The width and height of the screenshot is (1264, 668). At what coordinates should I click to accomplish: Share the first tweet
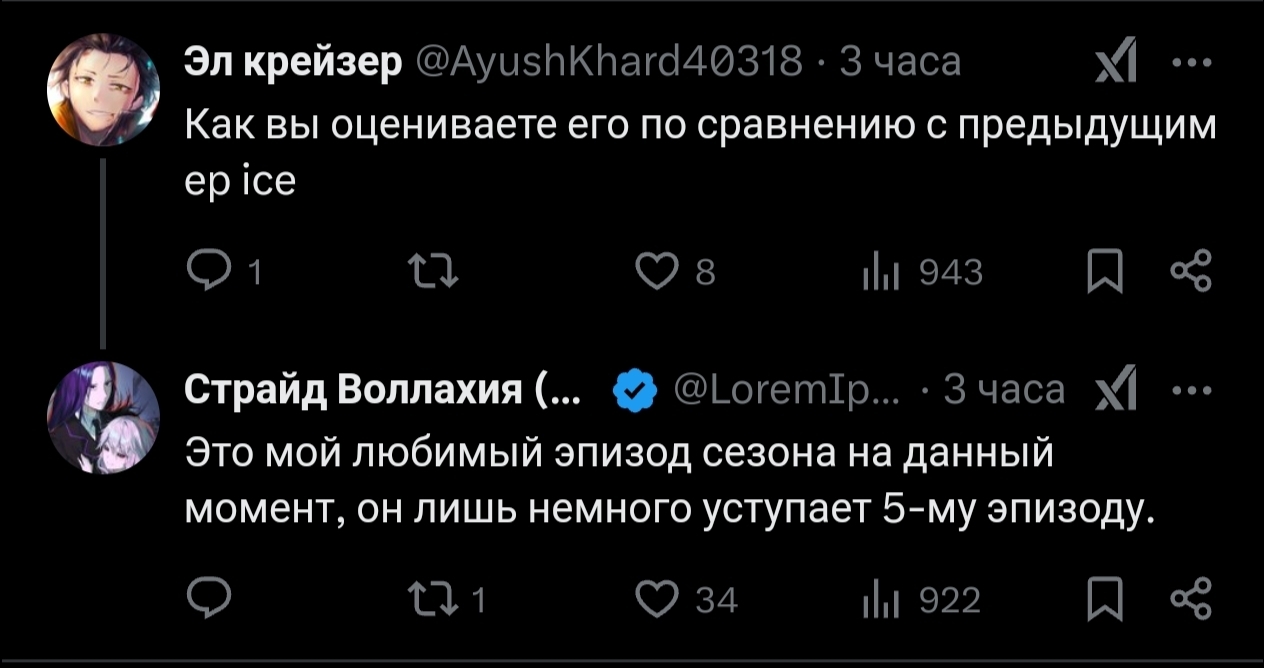coord(1192,271)
